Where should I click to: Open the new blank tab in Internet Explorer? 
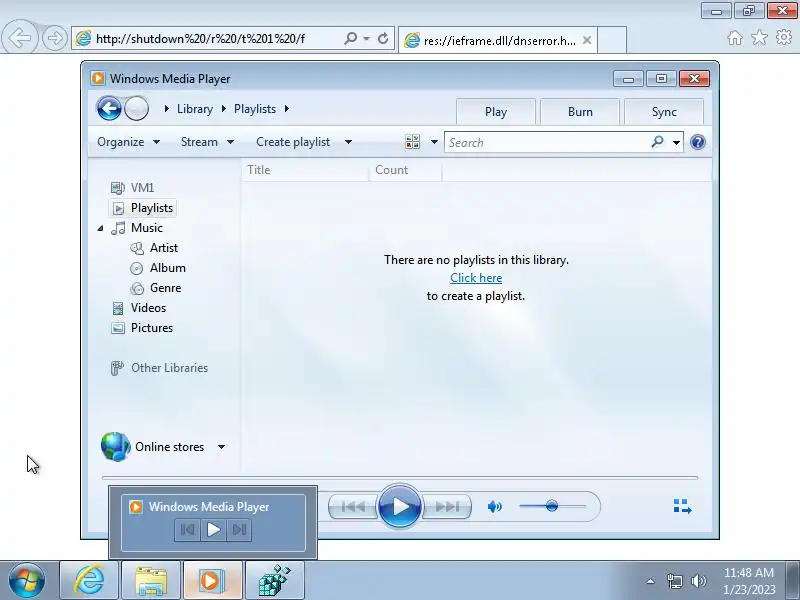point(612,40)
